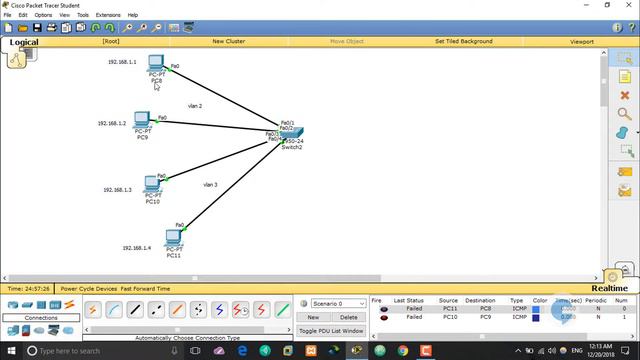This screenshot has height=360, width=640.
Task: Choose the automatic connection lightning icon
Action: (x=93, y=310)
